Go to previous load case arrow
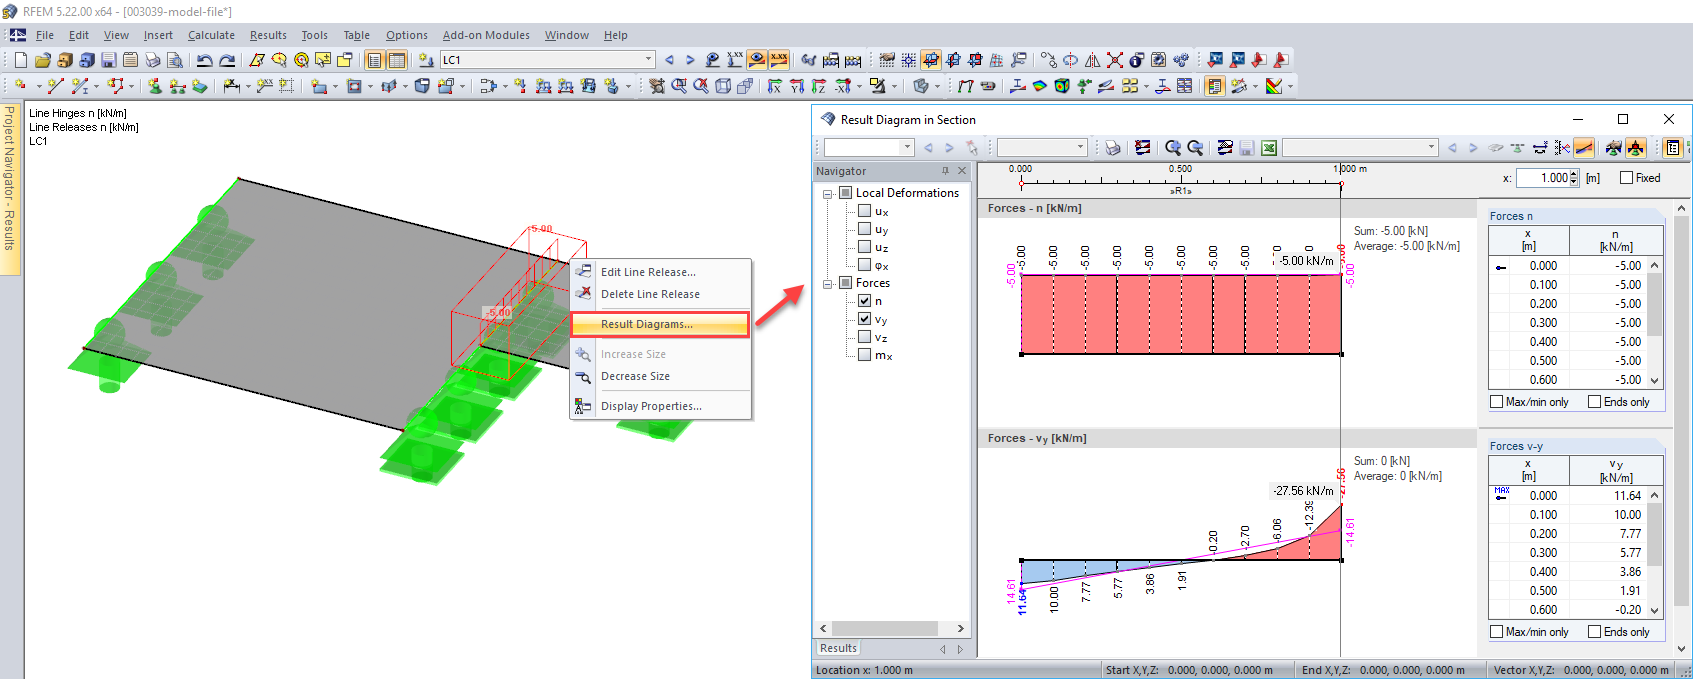The image size is (1693, 679). tap(669, 60)
